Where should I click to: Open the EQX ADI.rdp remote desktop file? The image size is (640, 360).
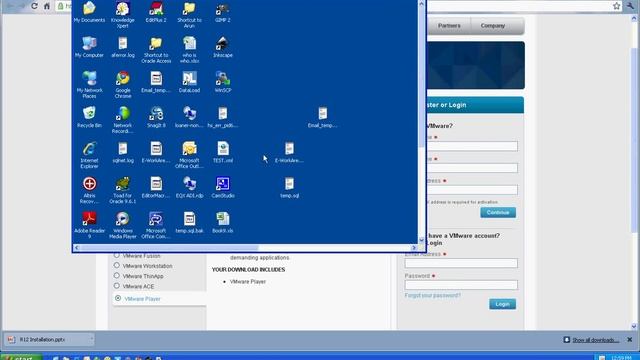click(189, 187)
